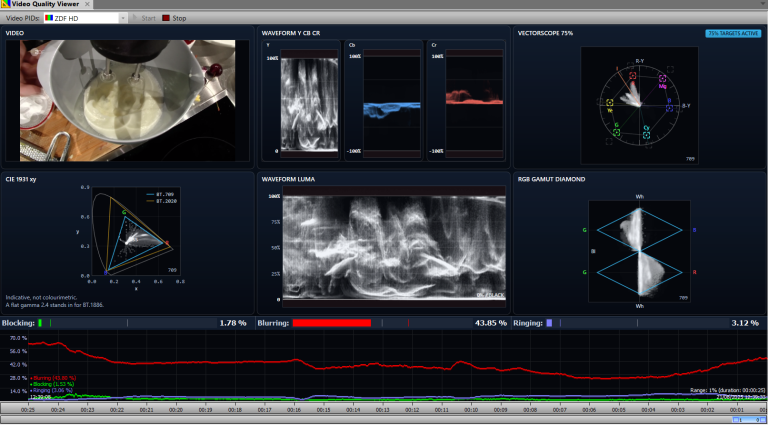Open the Video PIDs dropdown showing ZDF HD
This screenshot has width=768, height=425.
86,18
